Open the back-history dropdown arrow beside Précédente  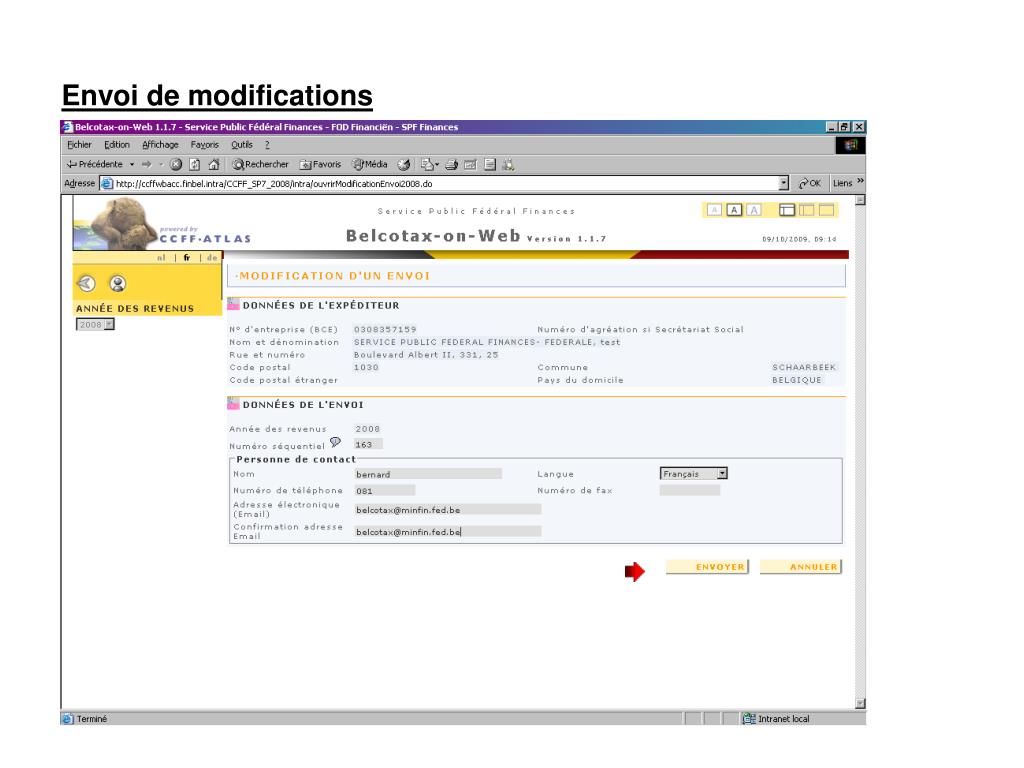coord(132,165)
